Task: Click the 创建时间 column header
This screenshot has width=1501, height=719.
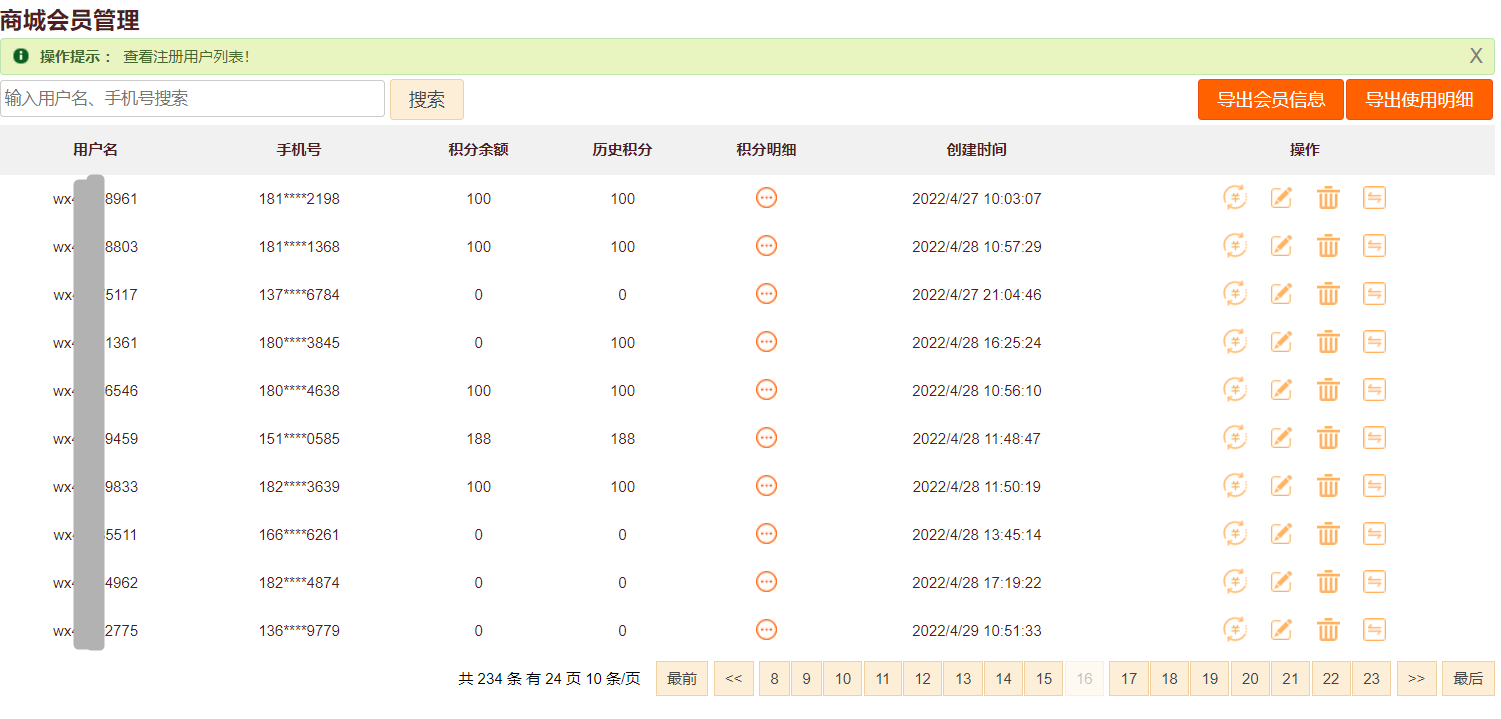Action: [x=976, y=150]
